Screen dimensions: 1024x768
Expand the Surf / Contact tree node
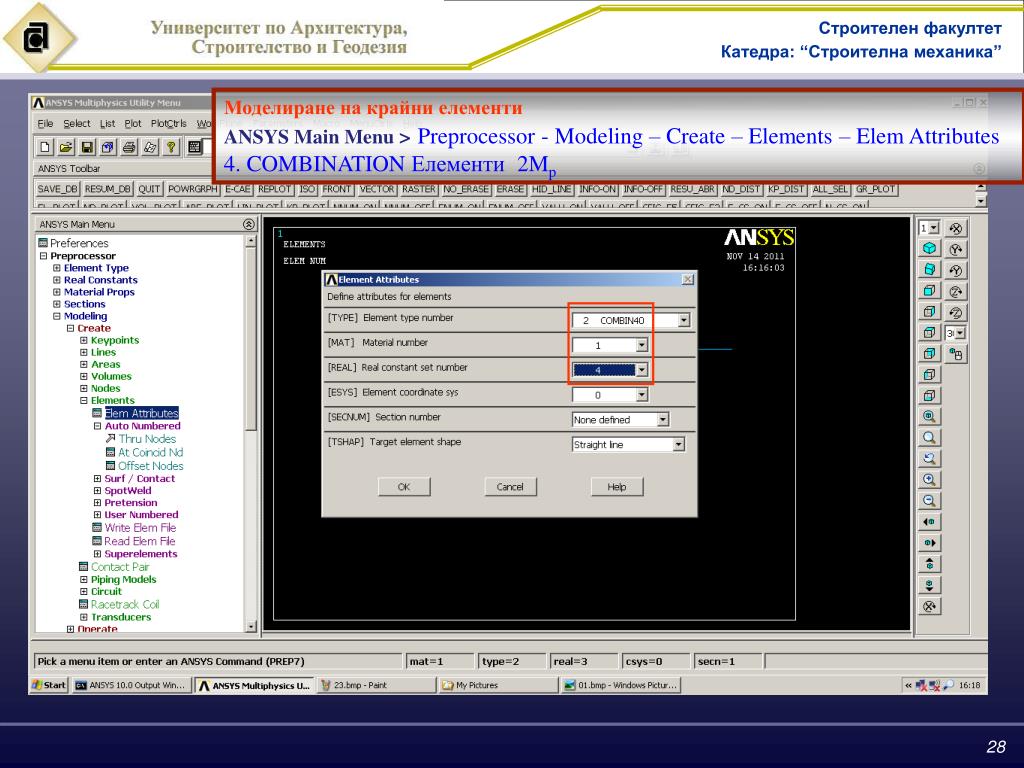pos(97,479)
